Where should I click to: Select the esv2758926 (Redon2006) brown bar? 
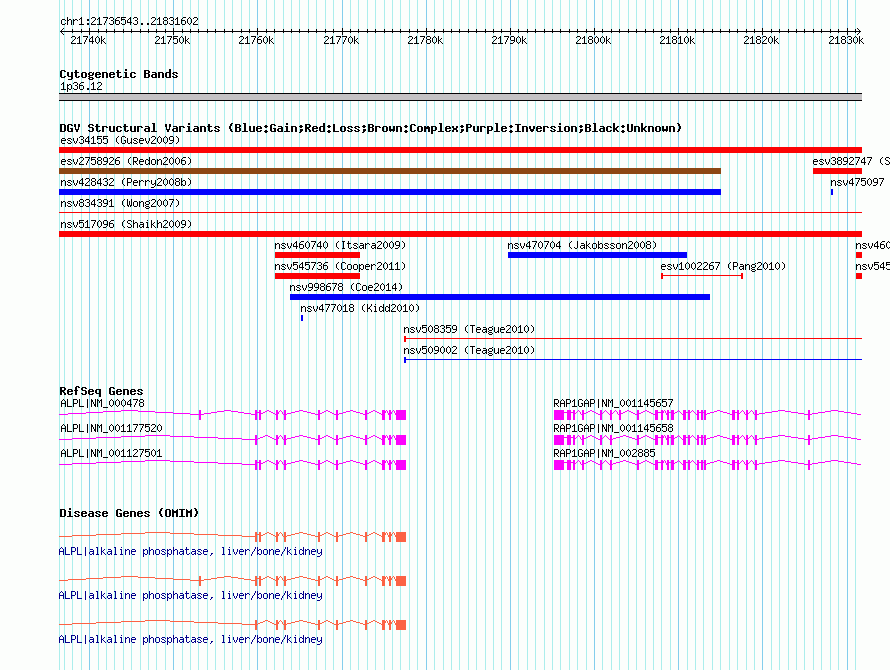point(390,171)
